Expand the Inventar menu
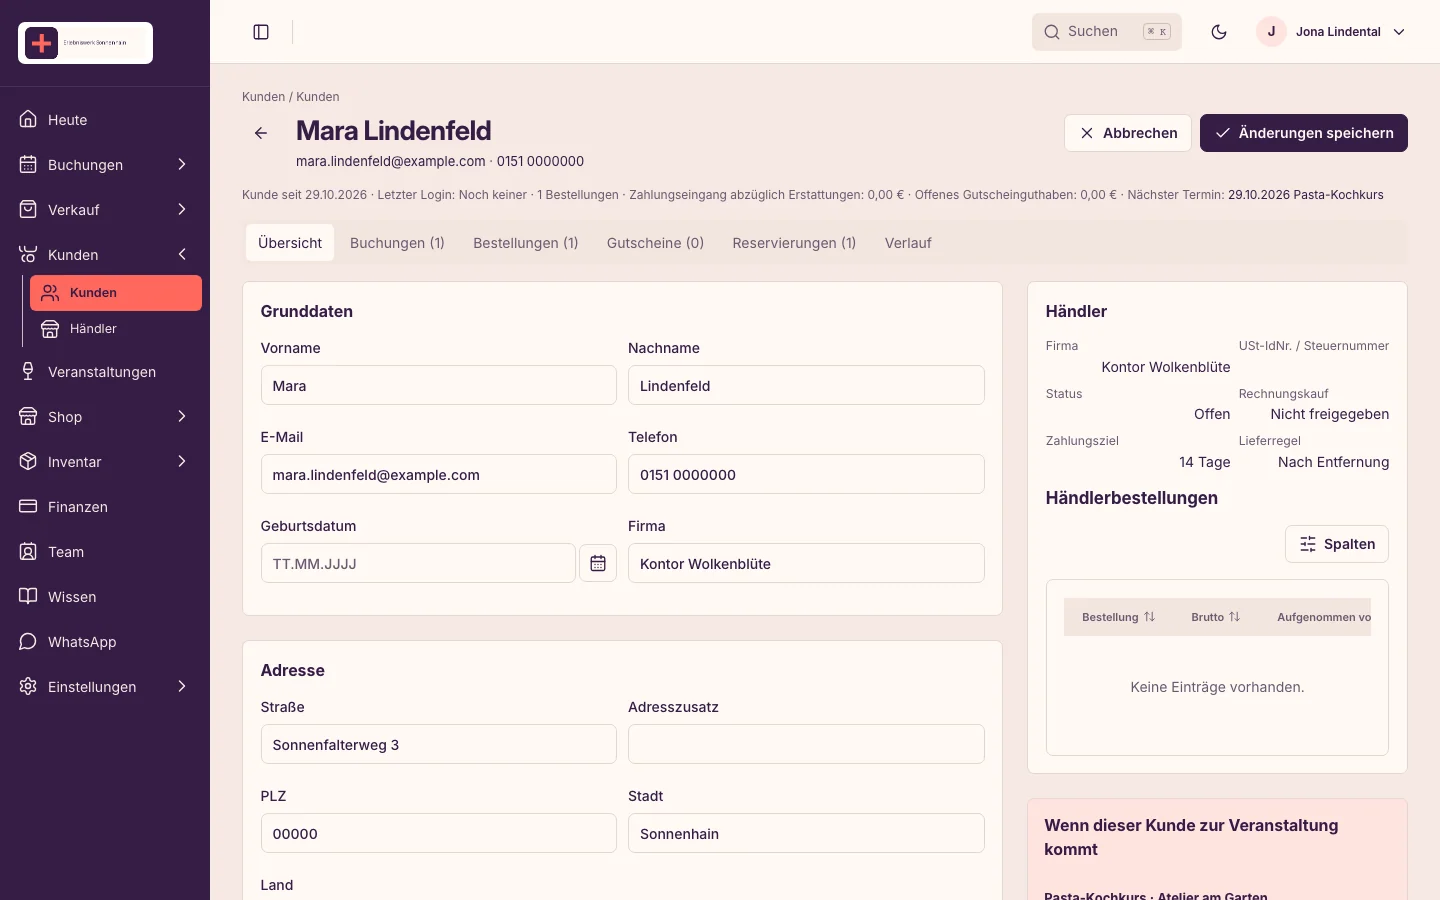The height and width of the screenshot is (900, 1440). pos(105,462)
